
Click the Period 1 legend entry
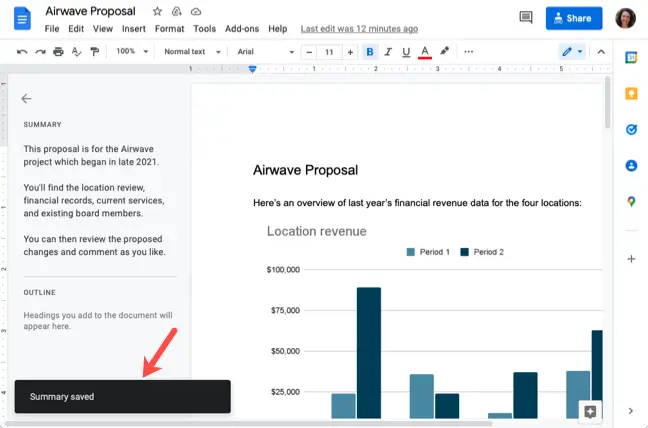428,252
